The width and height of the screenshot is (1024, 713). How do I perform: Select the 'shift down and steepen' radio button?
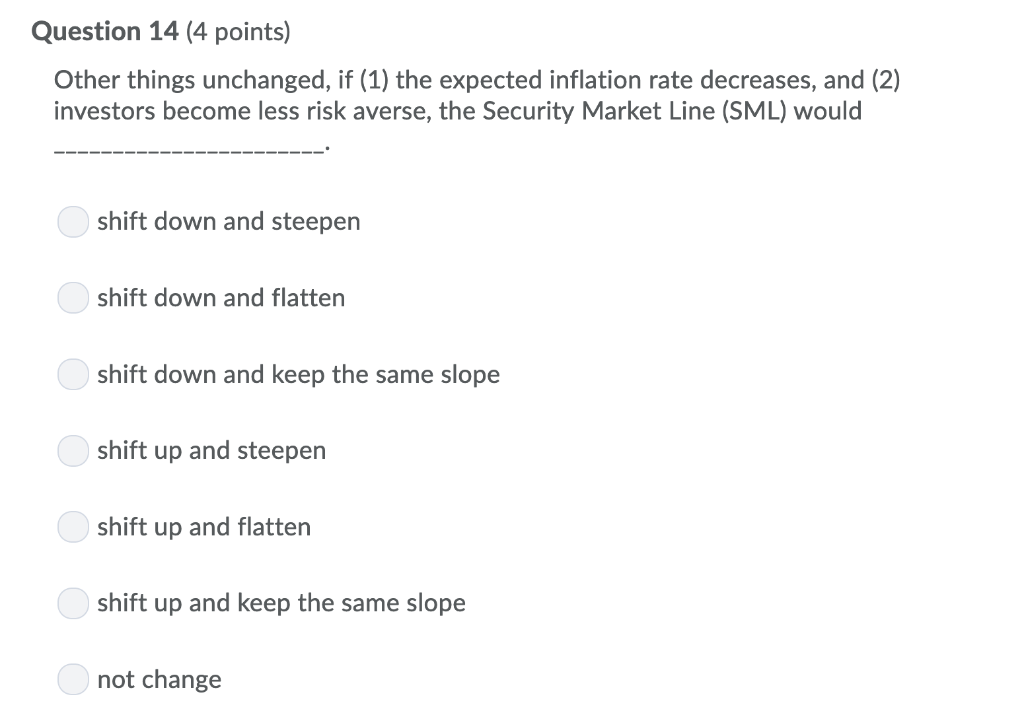point(72,222)
